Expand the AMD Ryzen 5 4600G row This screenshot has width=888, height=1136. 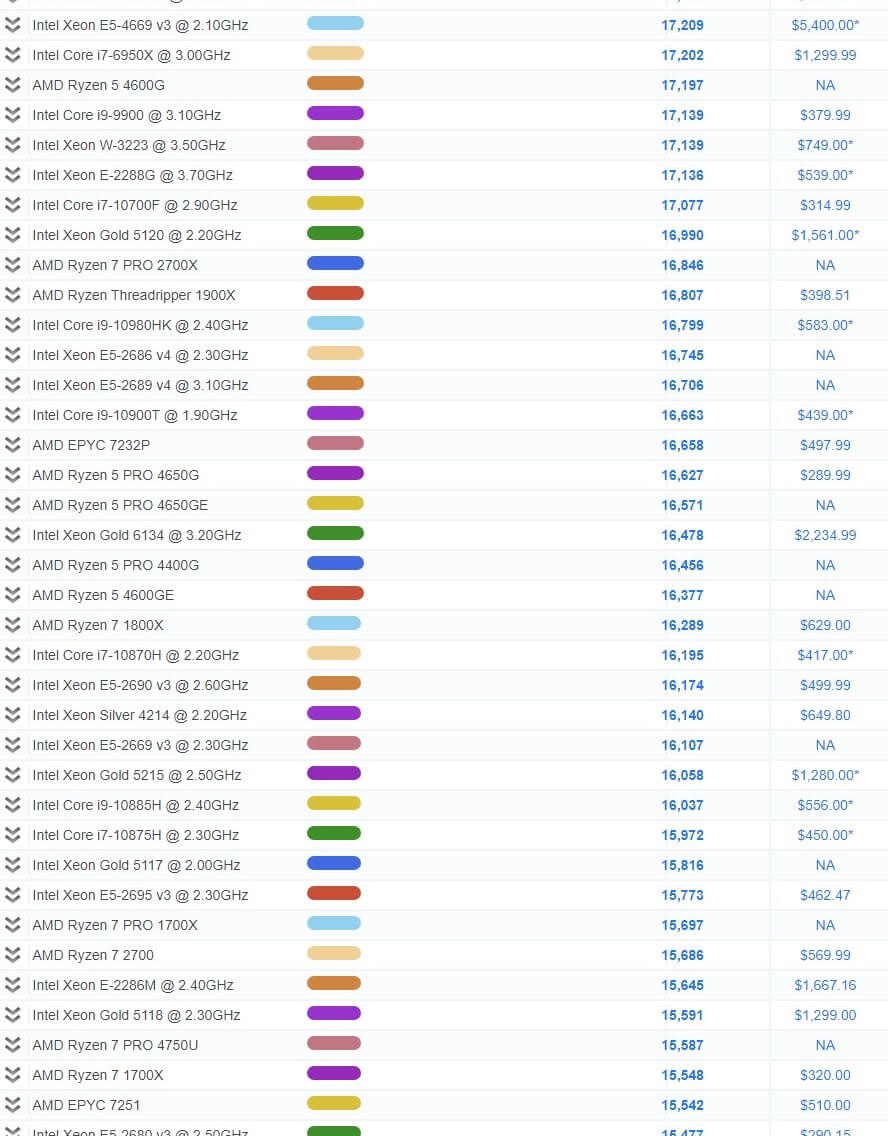coord(12,85)
